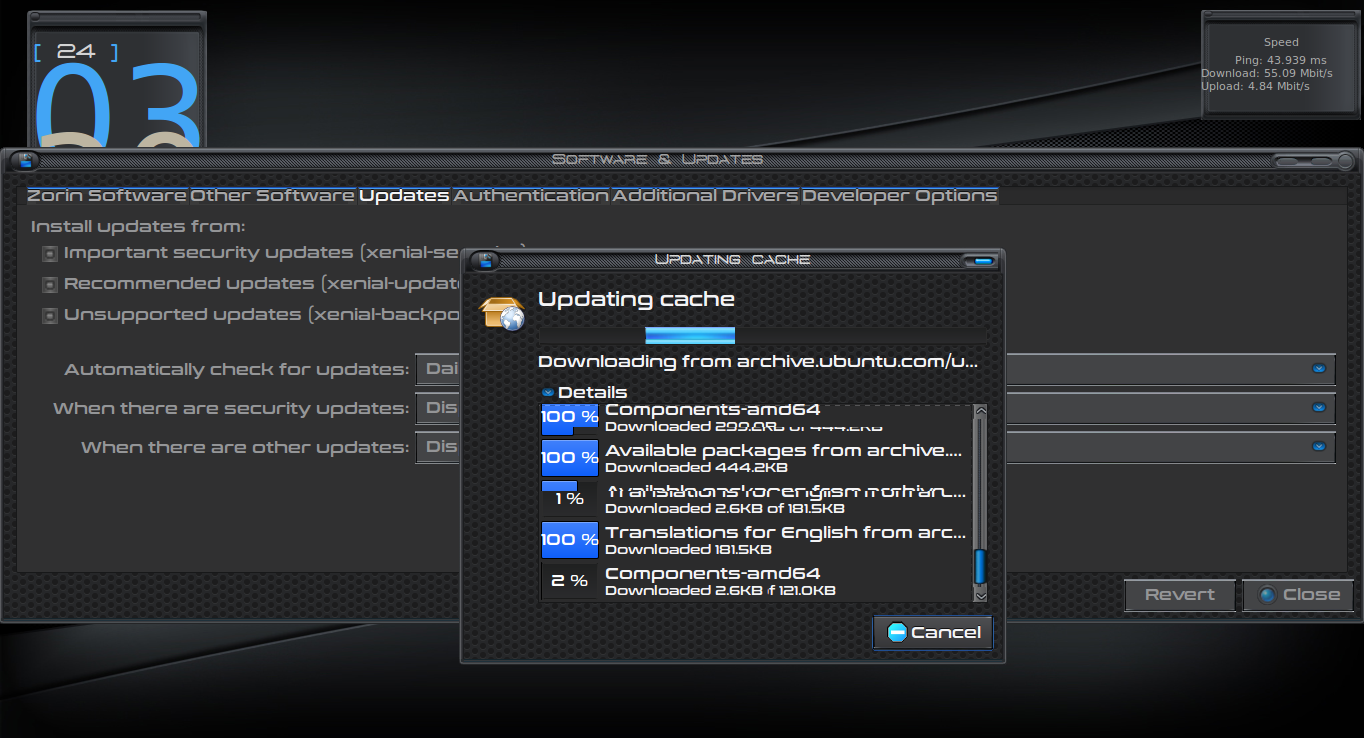Click the scroll-down arrow in details list
The image size is (1364, 738).
[x=980, y=594]
